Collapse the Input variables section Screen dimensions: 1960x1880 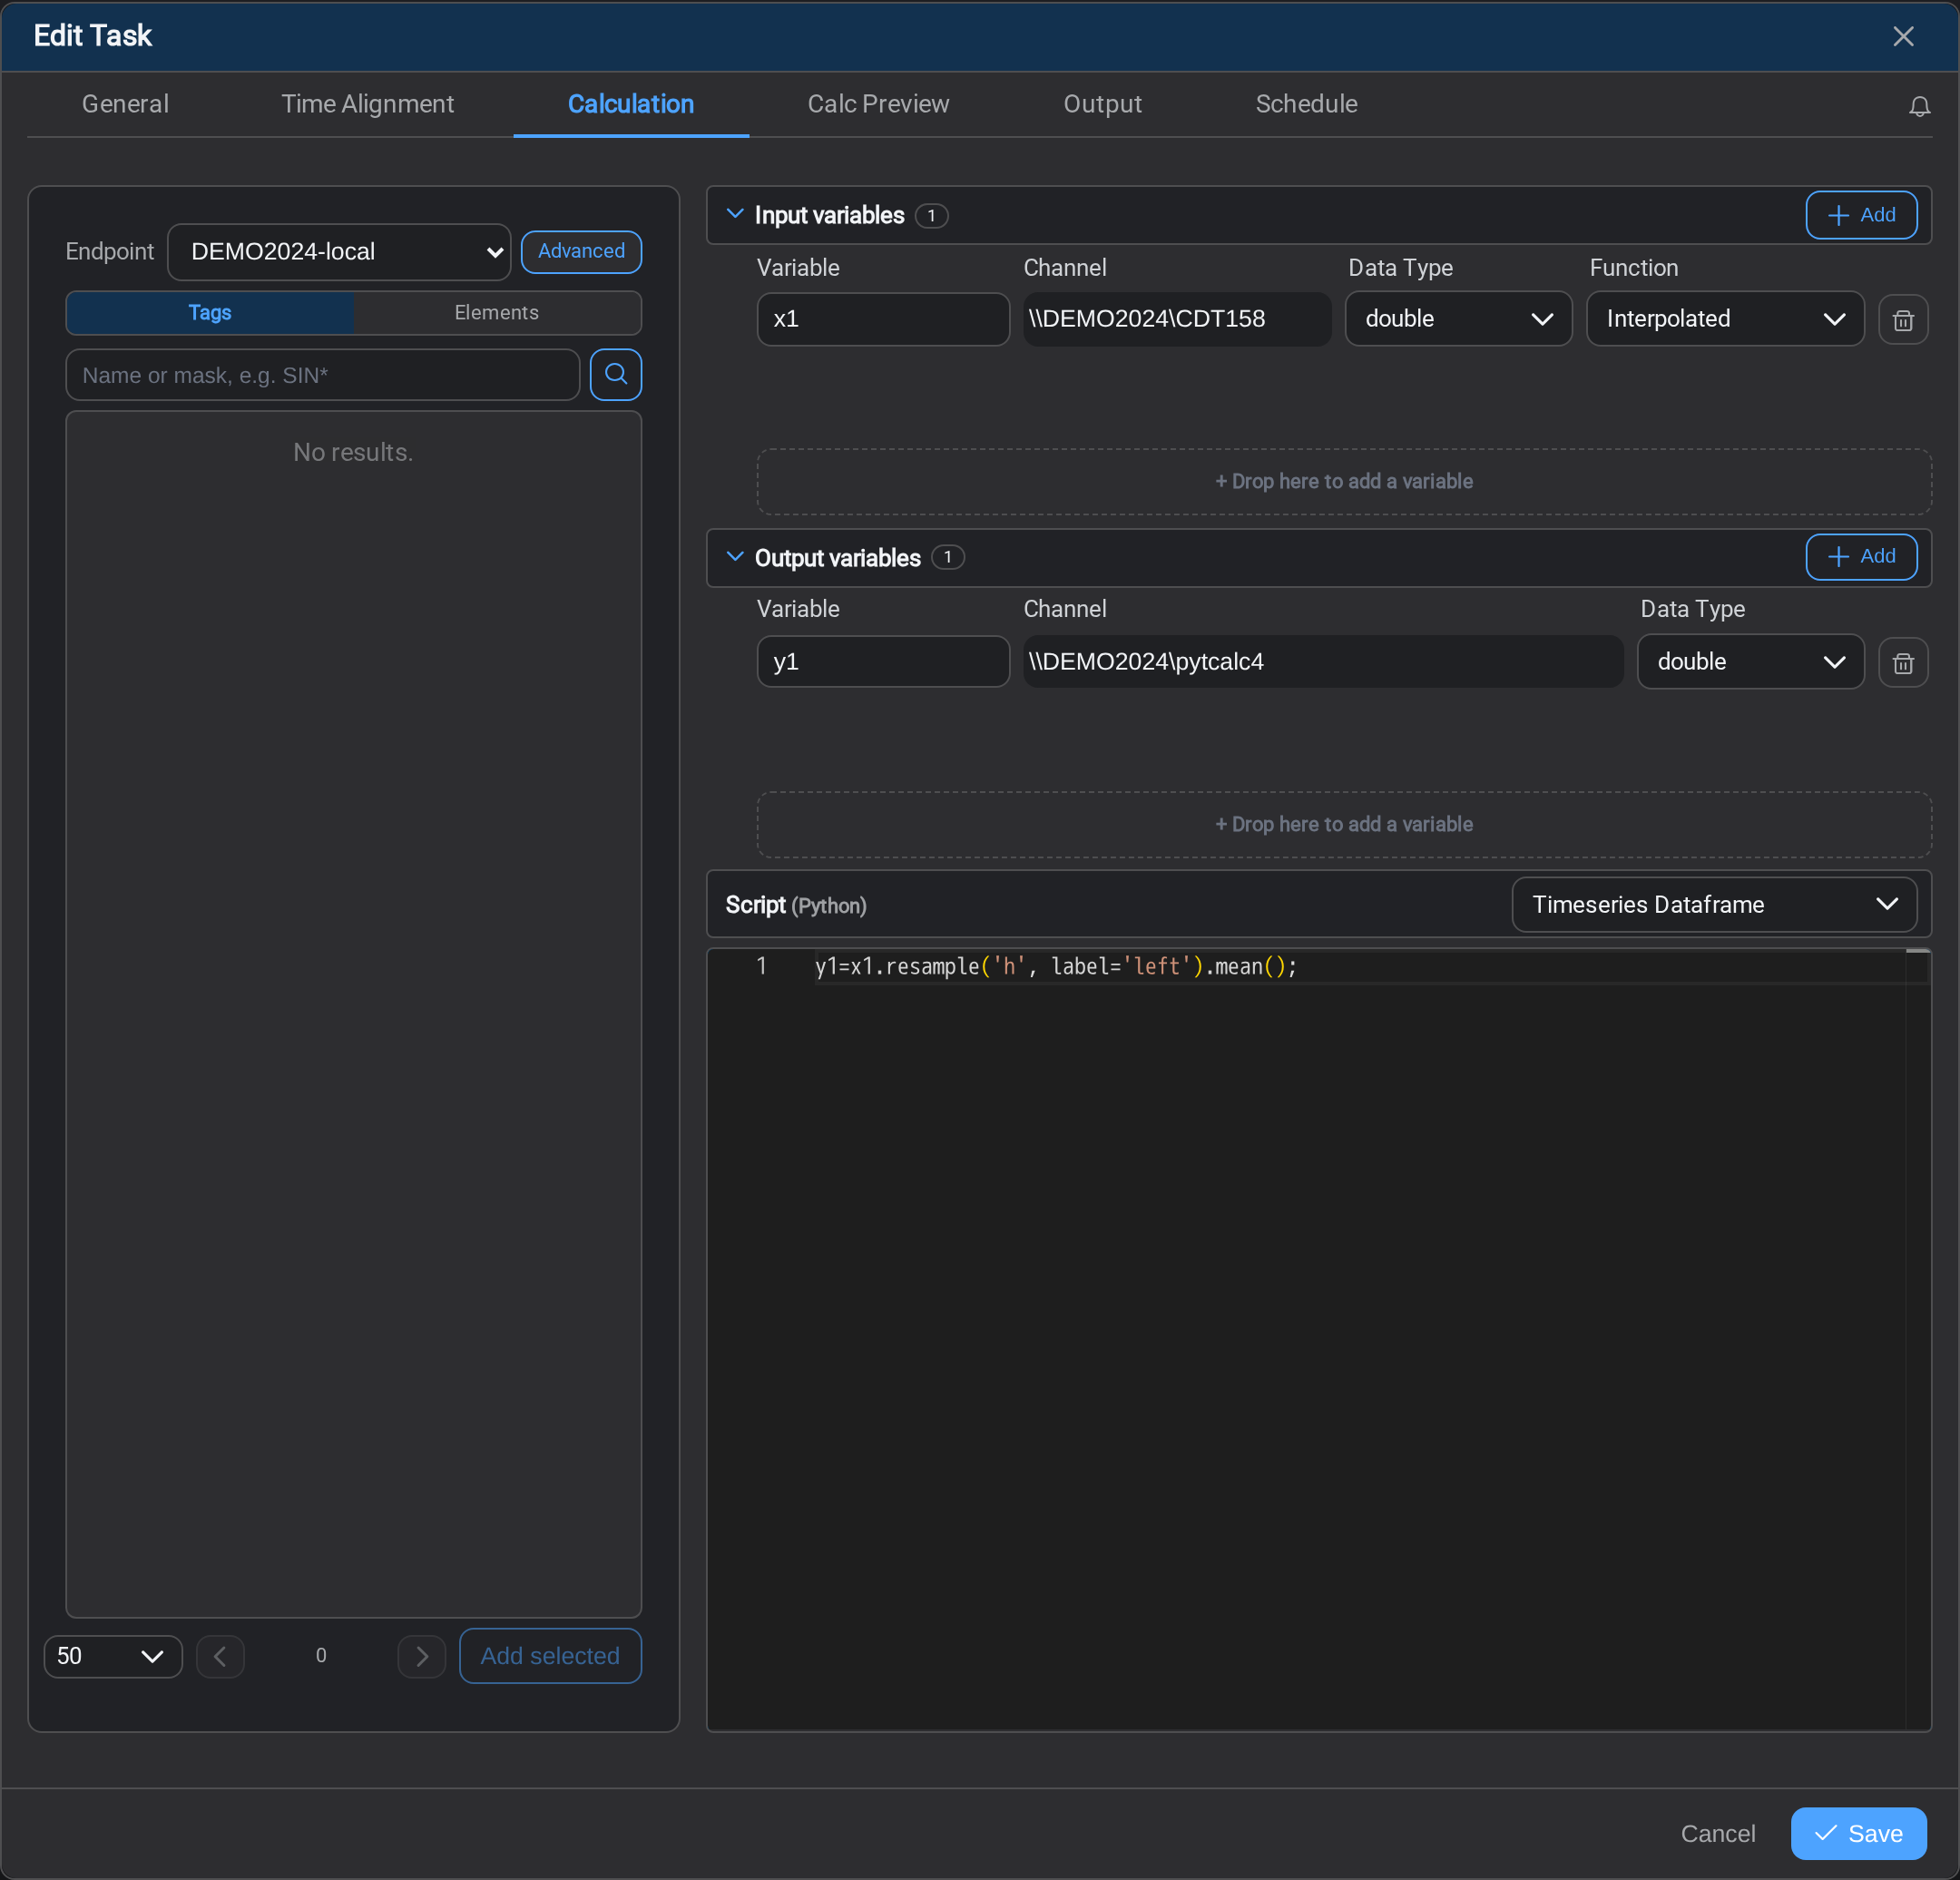point(735,214)
